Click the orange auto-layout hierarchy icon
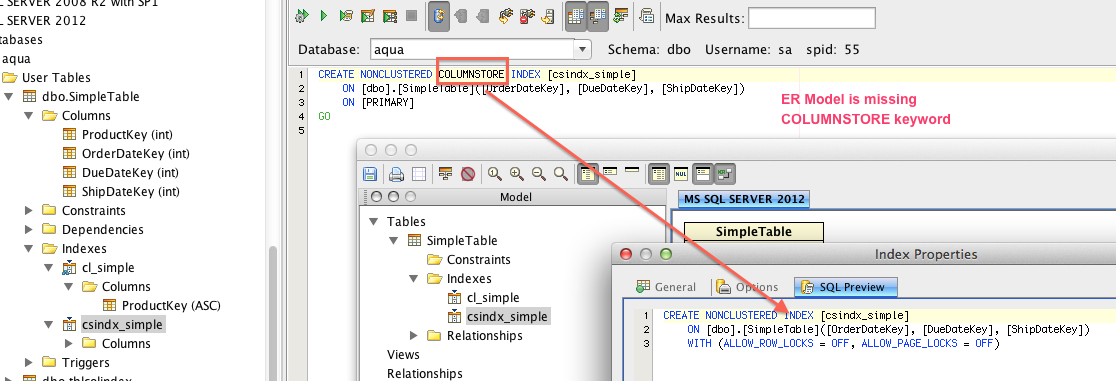This screenshot has width=1116, height=381. (446, 173)
